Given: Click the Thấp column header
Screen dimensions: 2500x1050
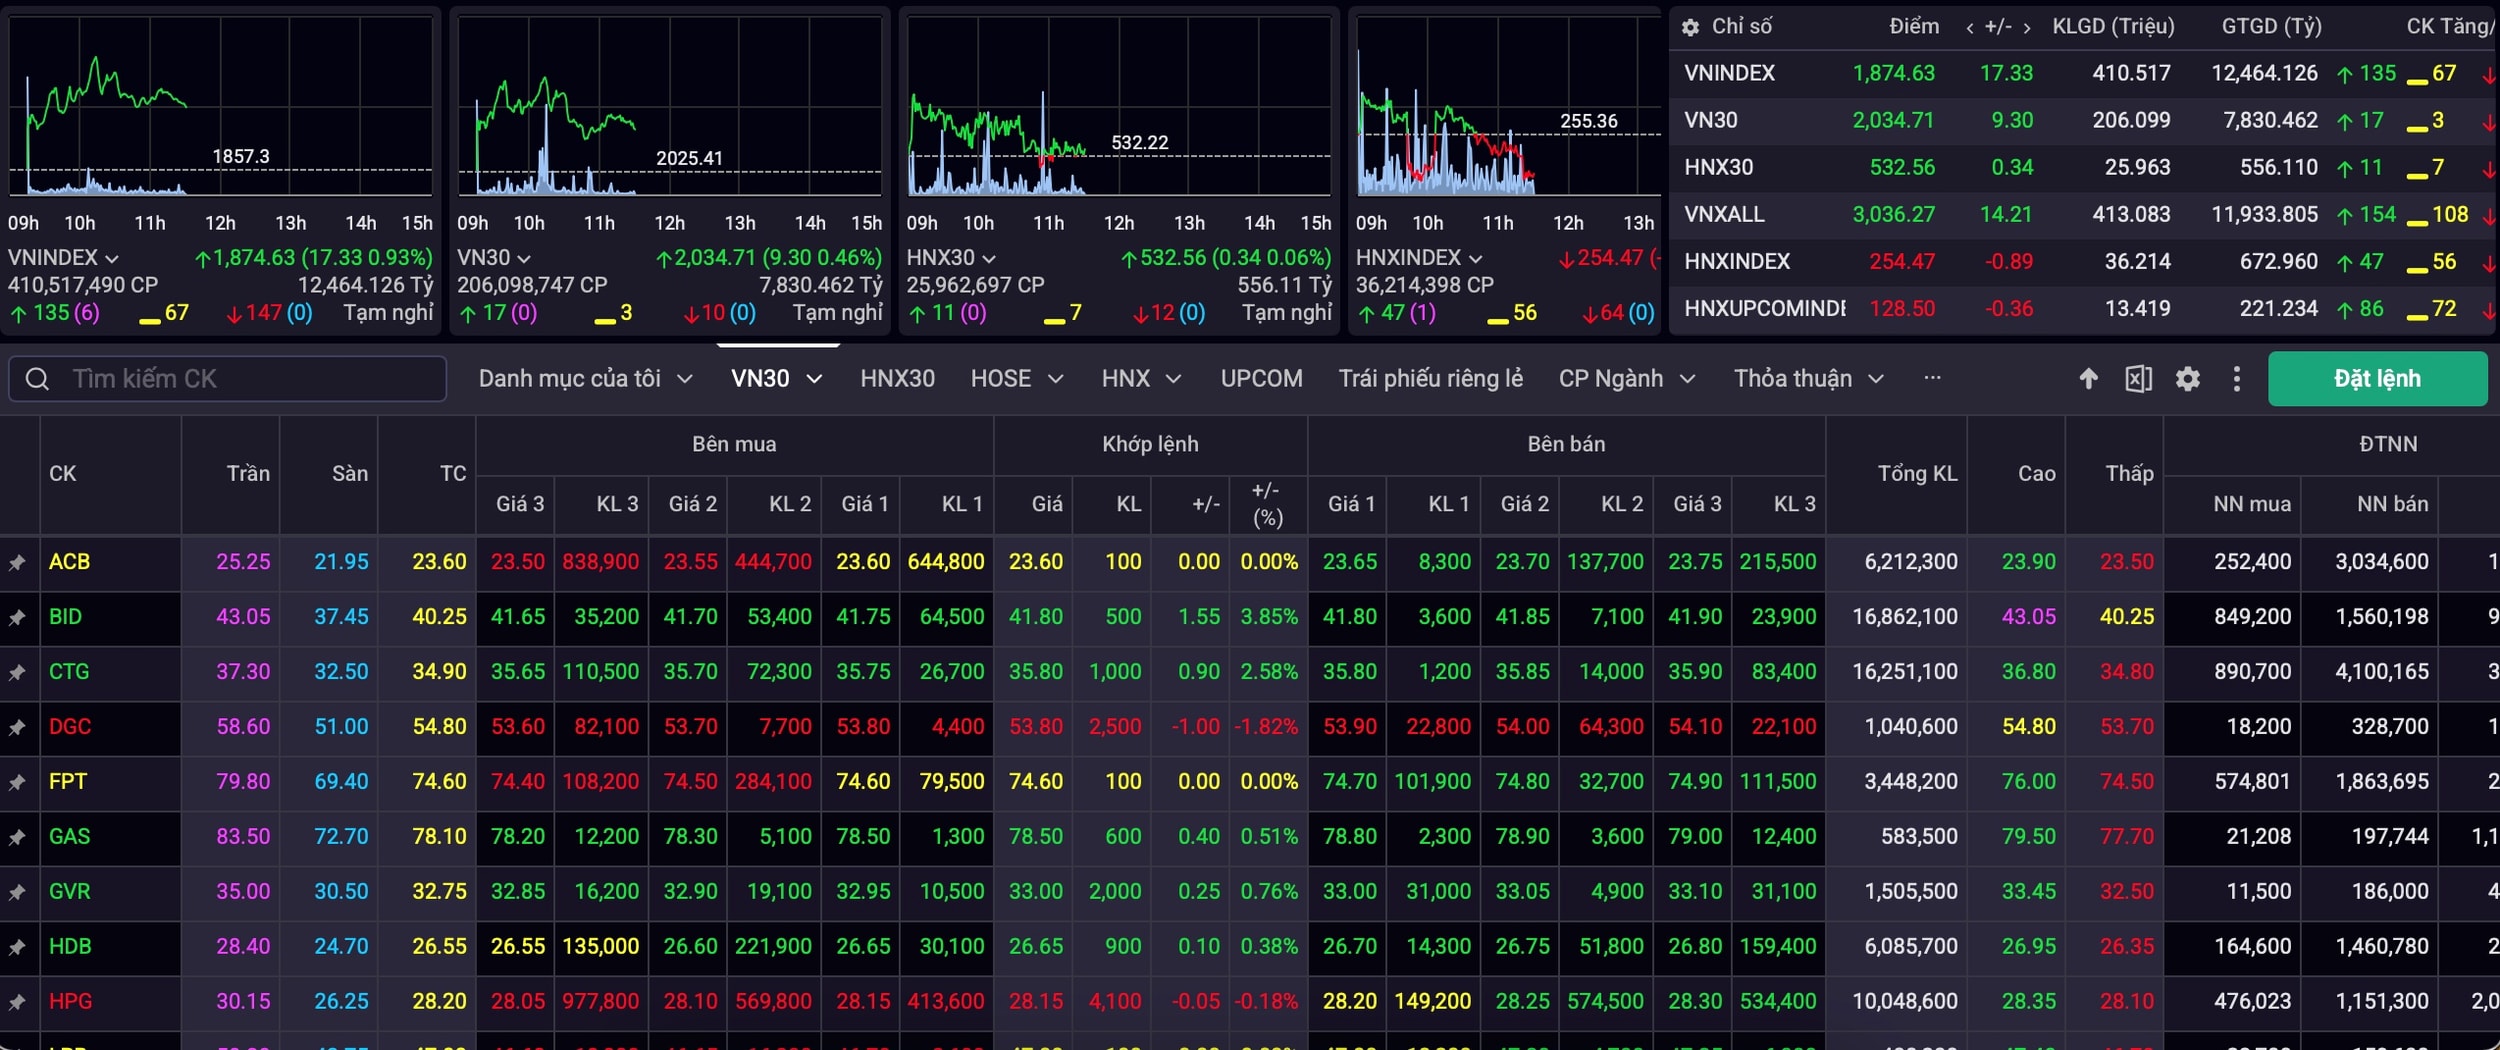Looking at the screenshot, I should 2129,474.
